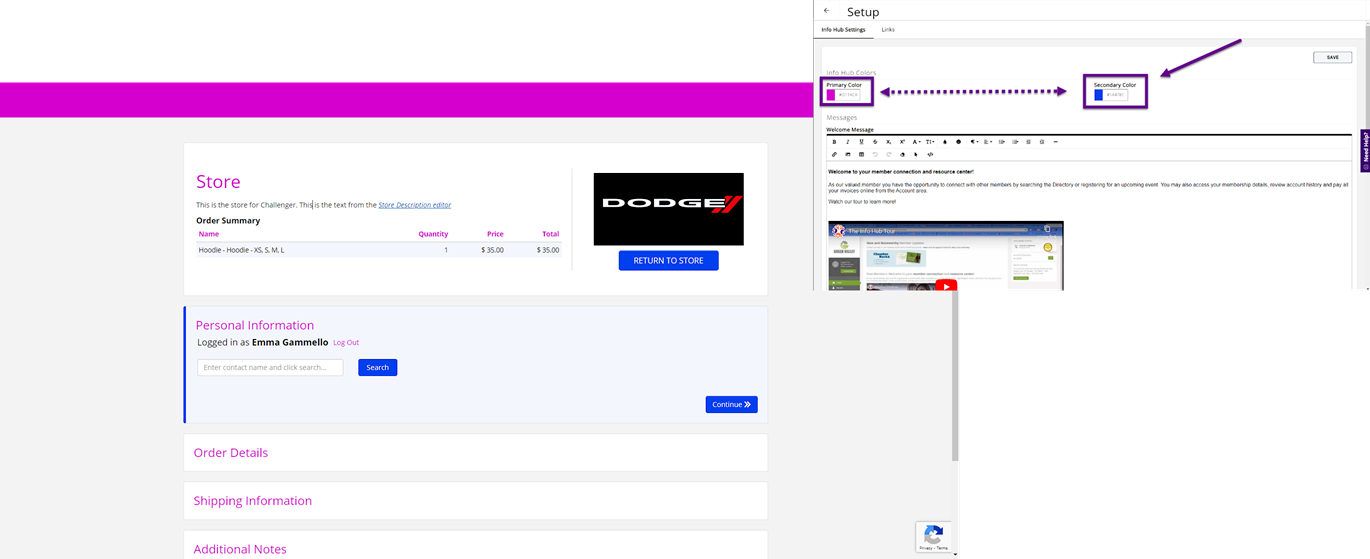This screenshot has width=1370, height=559.
Task: Open the font family dropdown (A)
Action: (916, 142)
